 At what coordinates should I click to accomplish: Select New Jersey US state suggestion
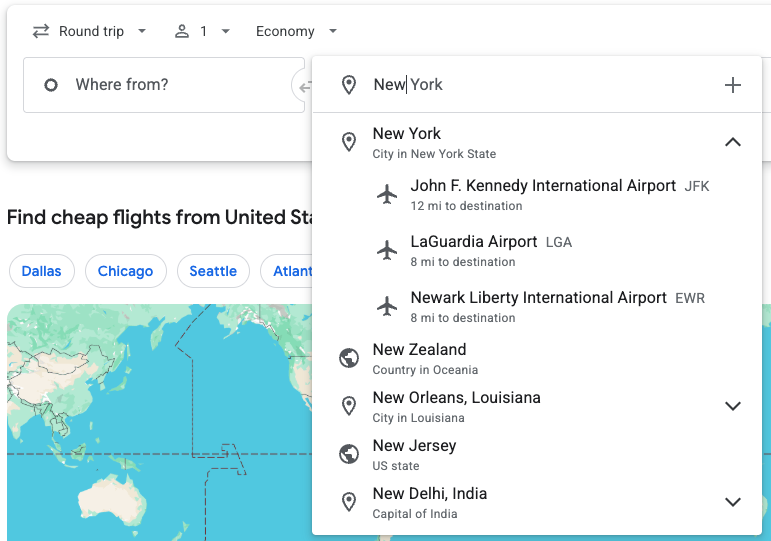[537, 454]
